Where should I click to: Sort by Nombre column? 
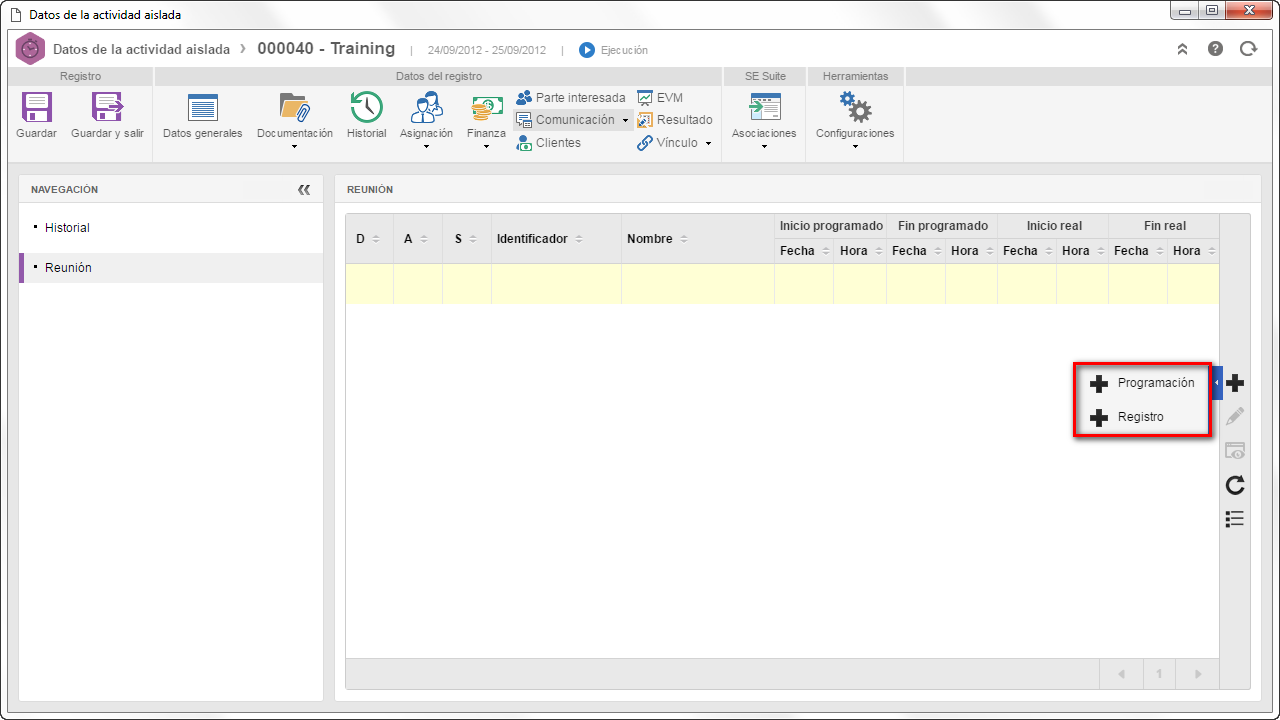point(697,239)
